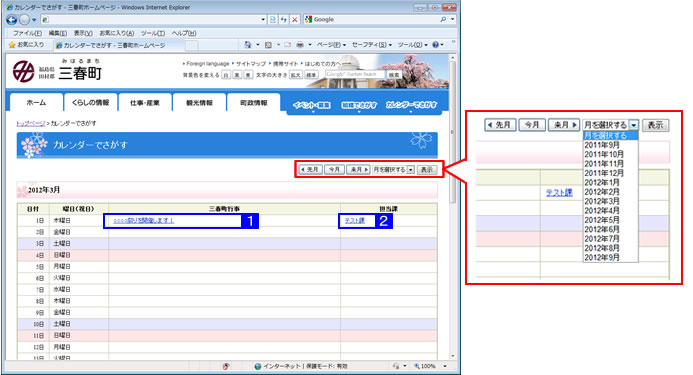The width and height of the screenshot is (693, 375).
Task: Expand the セーフティ(S) dropdown menu
Action: tap(372, 45)
